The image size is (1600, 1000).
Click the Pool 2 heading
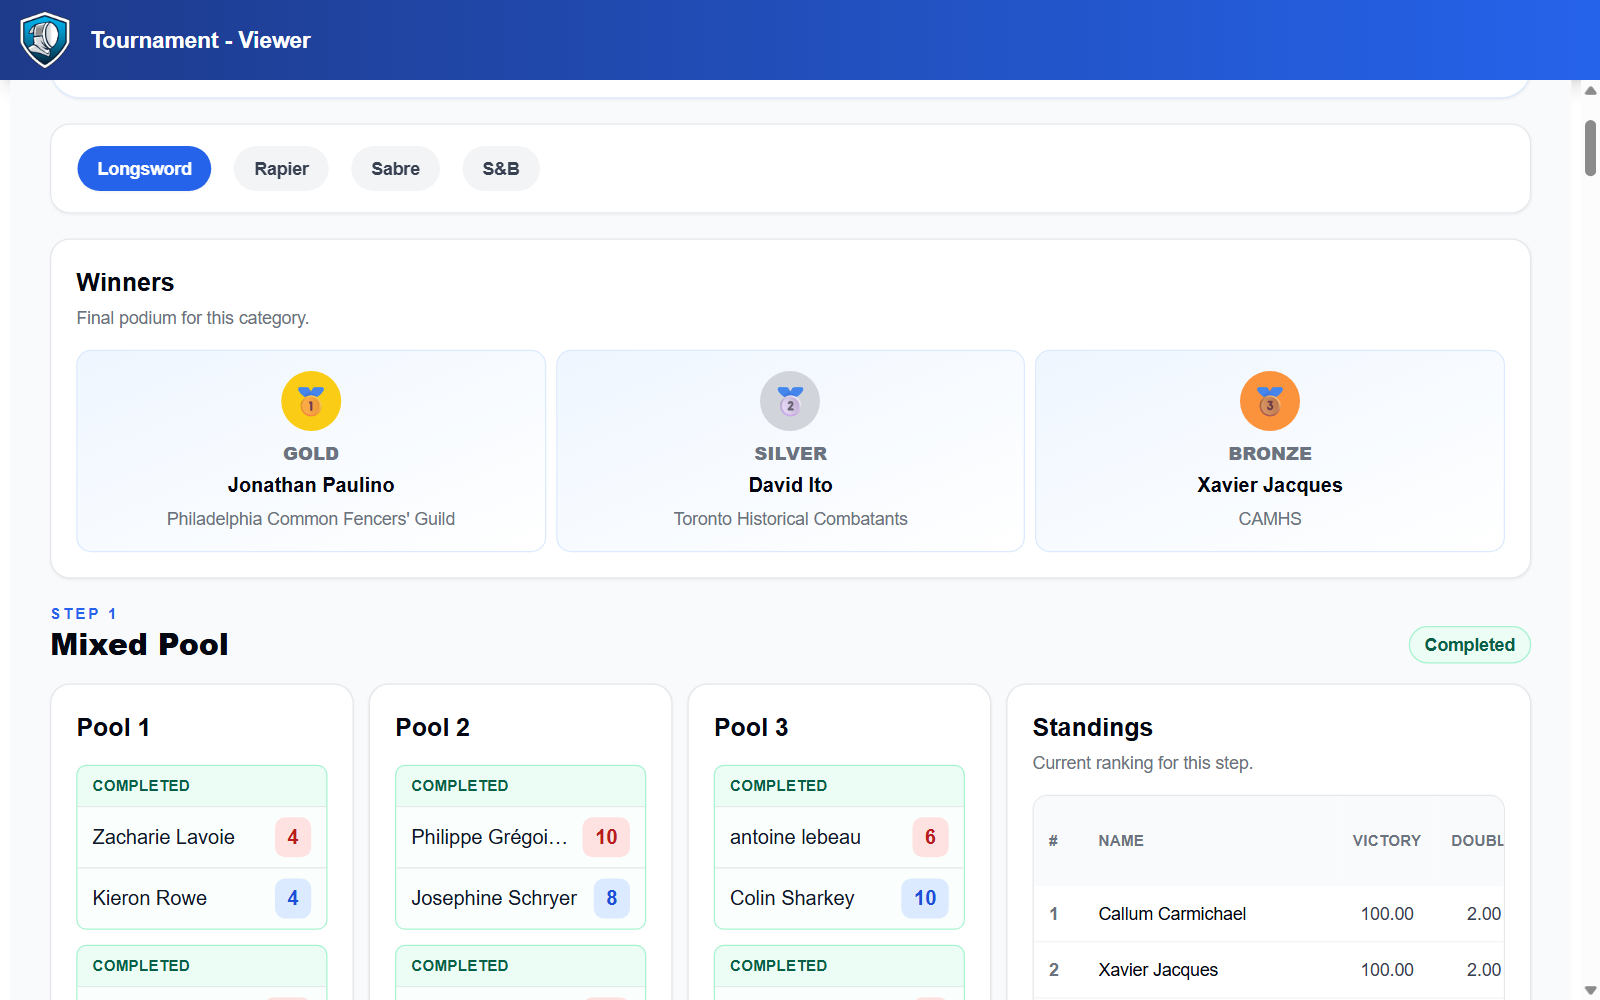coord(432,727)
